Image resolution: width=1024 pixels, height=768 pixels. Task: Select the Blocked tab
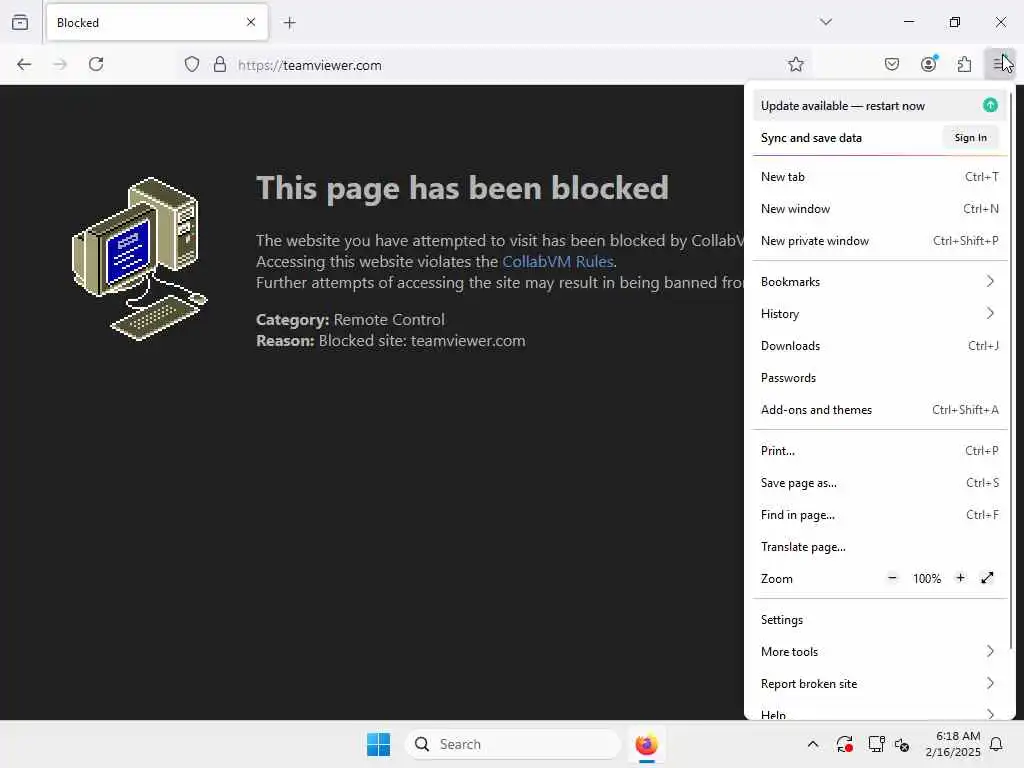tap(157, 22)
